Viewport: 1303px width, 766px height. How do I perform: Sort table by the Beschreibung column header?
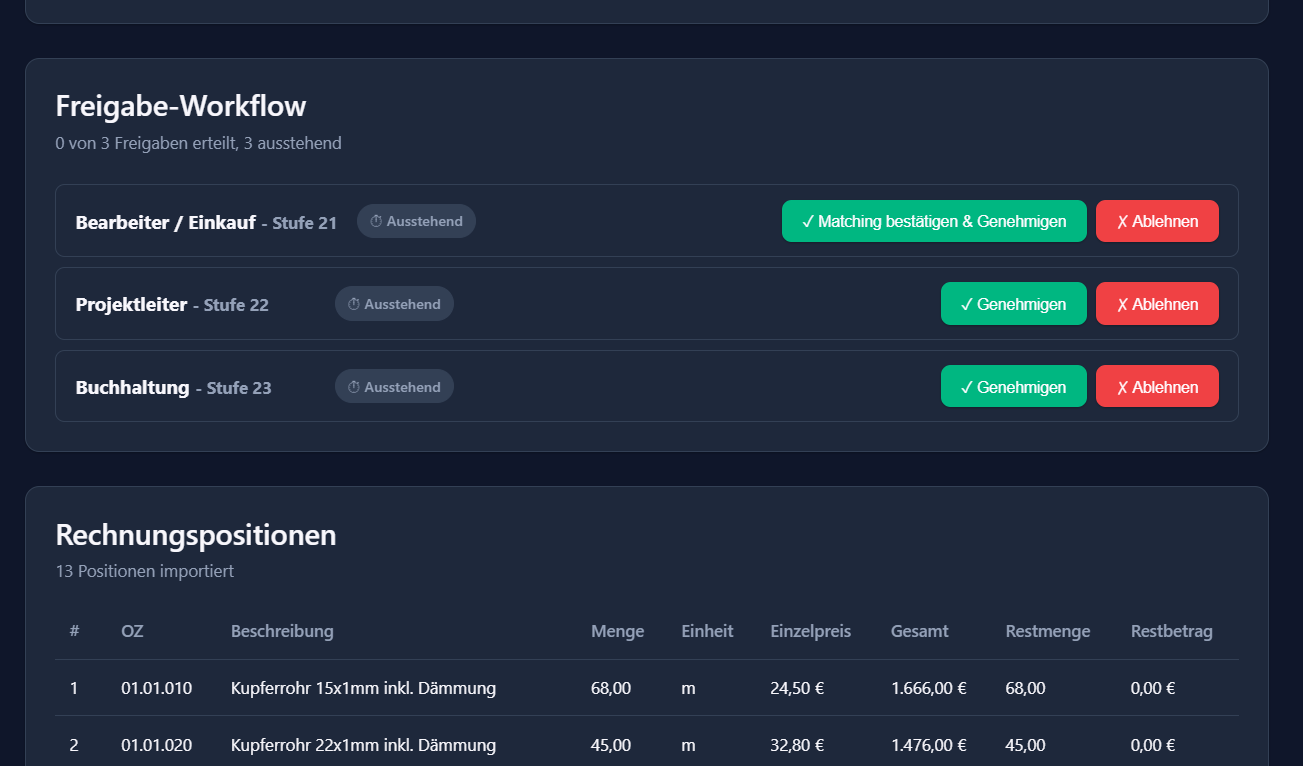point(282,631)
